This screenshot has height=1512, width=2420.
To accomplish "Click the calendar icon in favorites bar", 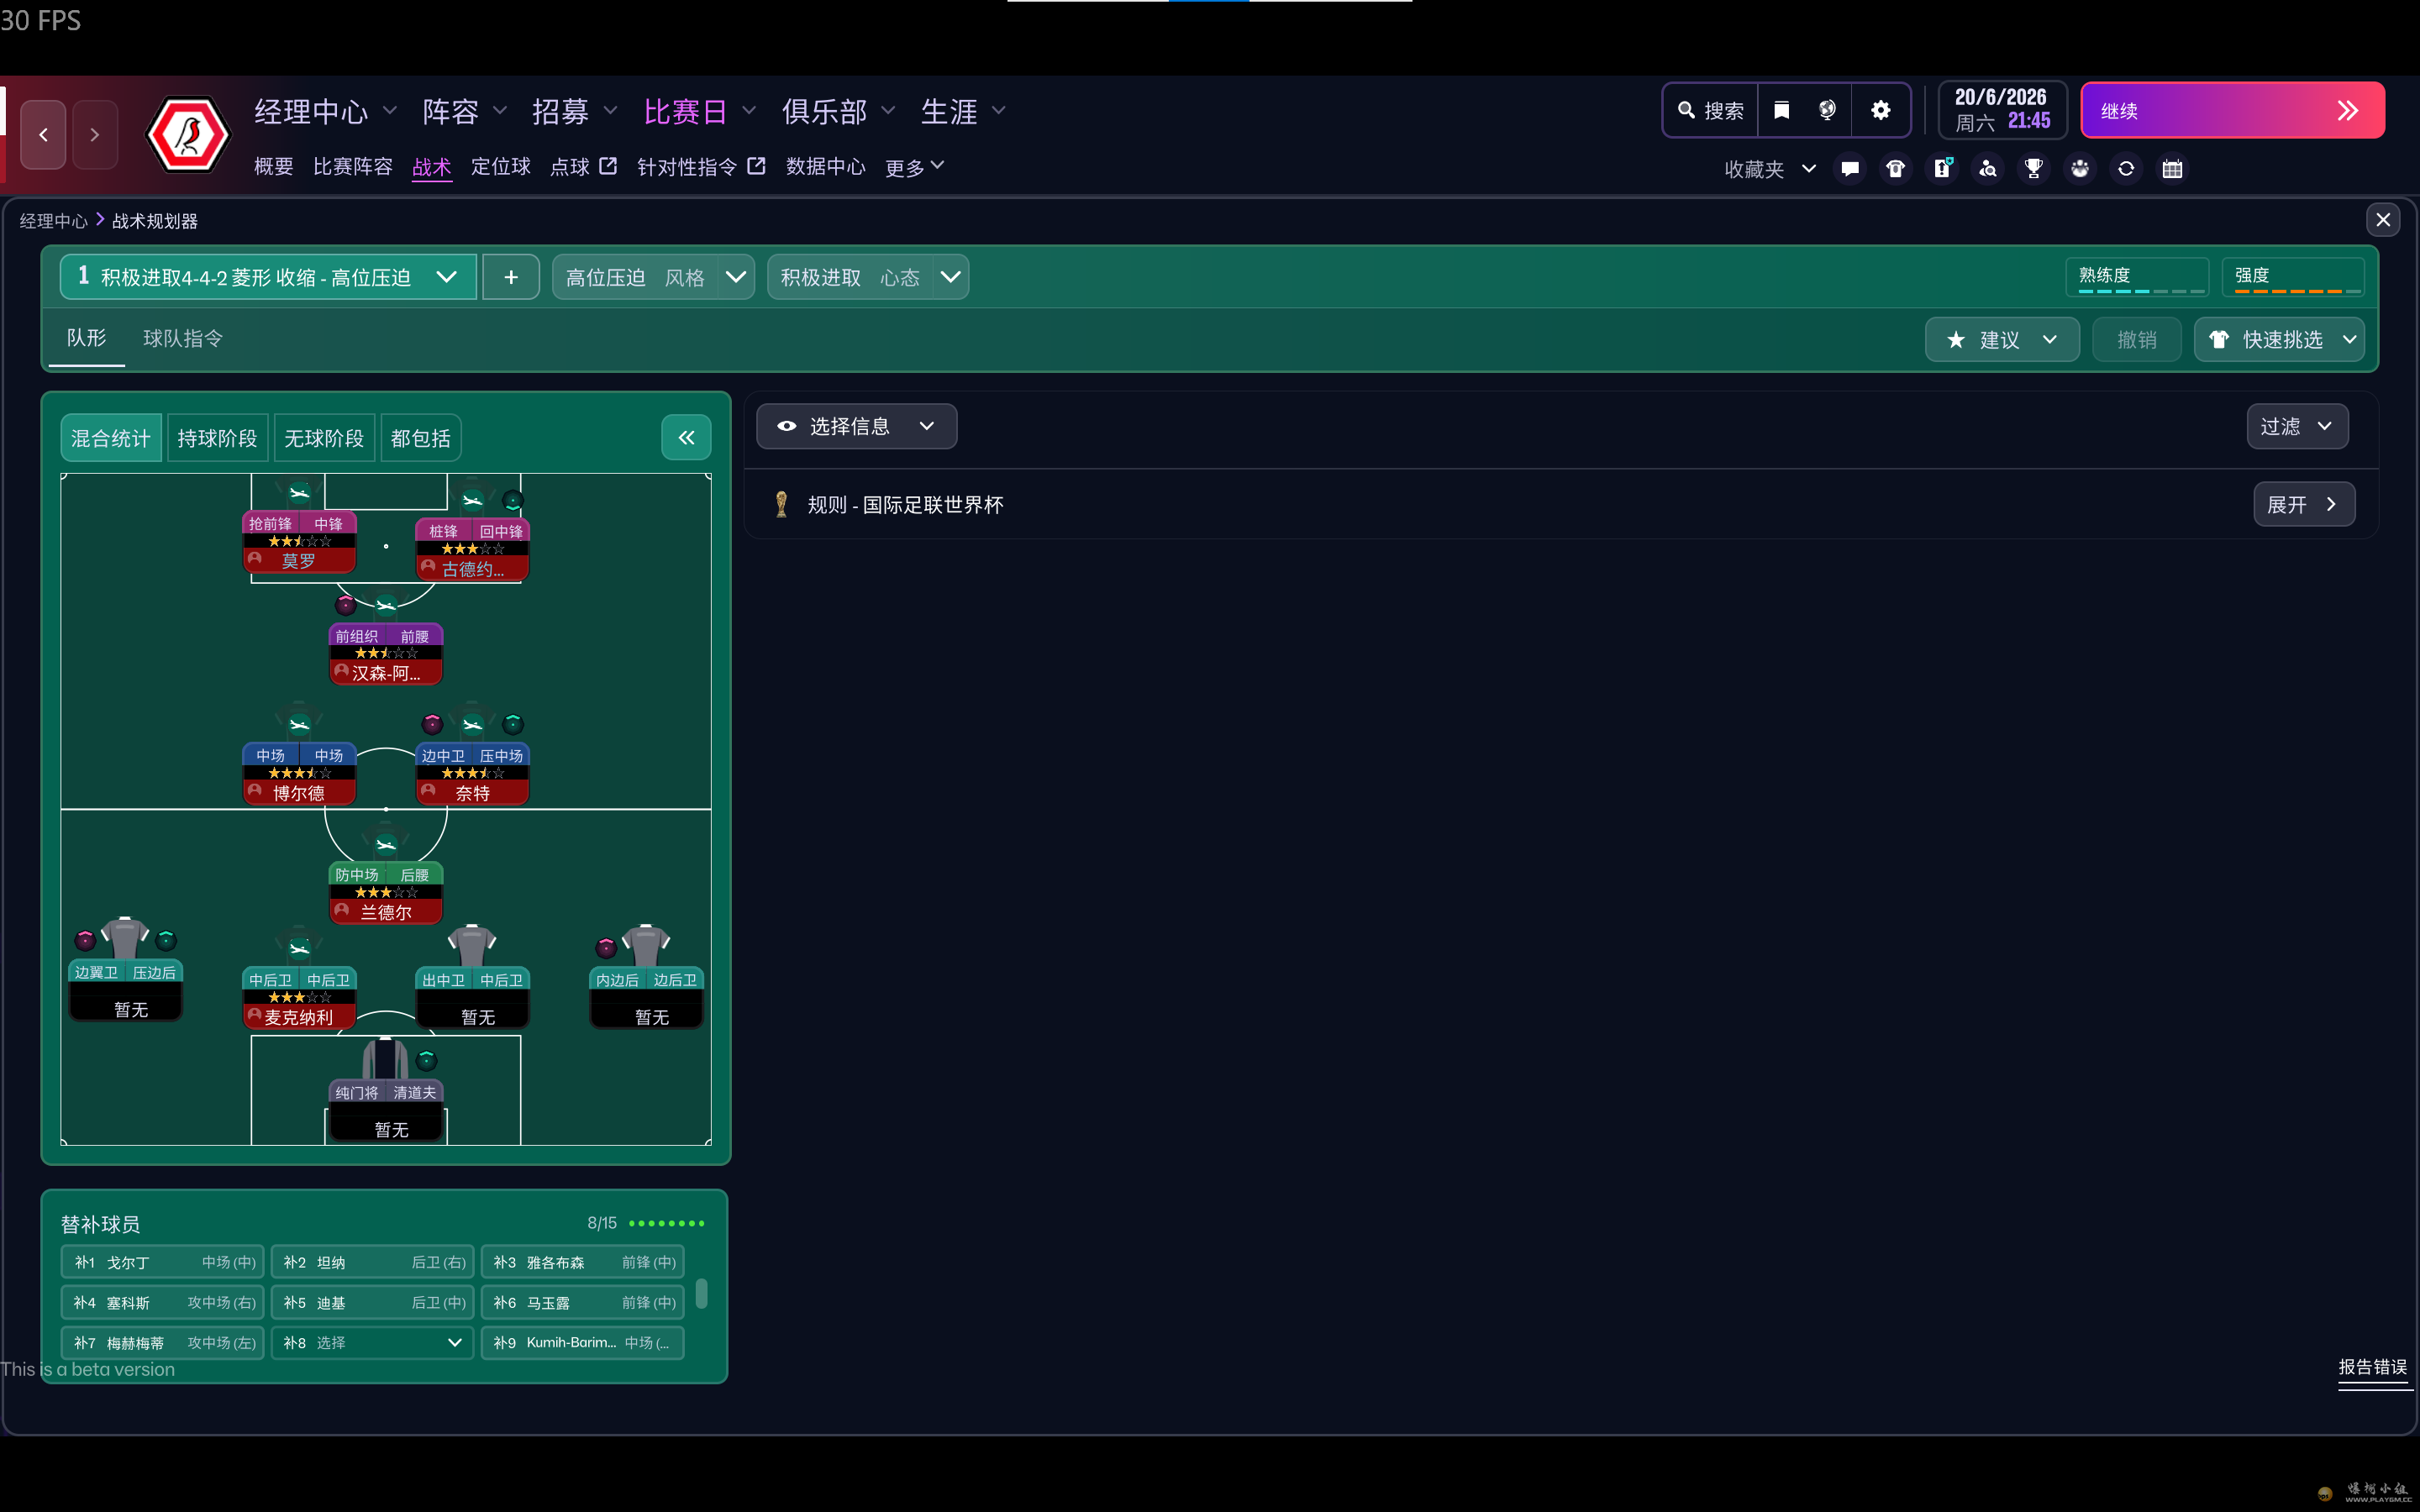I will 2172,168.
